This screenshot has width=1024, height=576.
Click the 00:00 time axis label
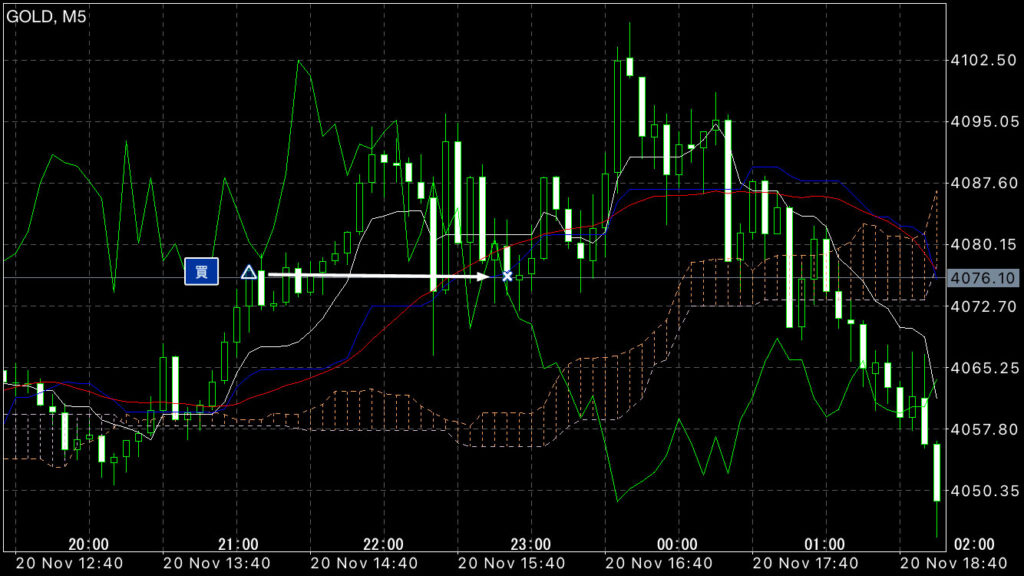(677, 544)
